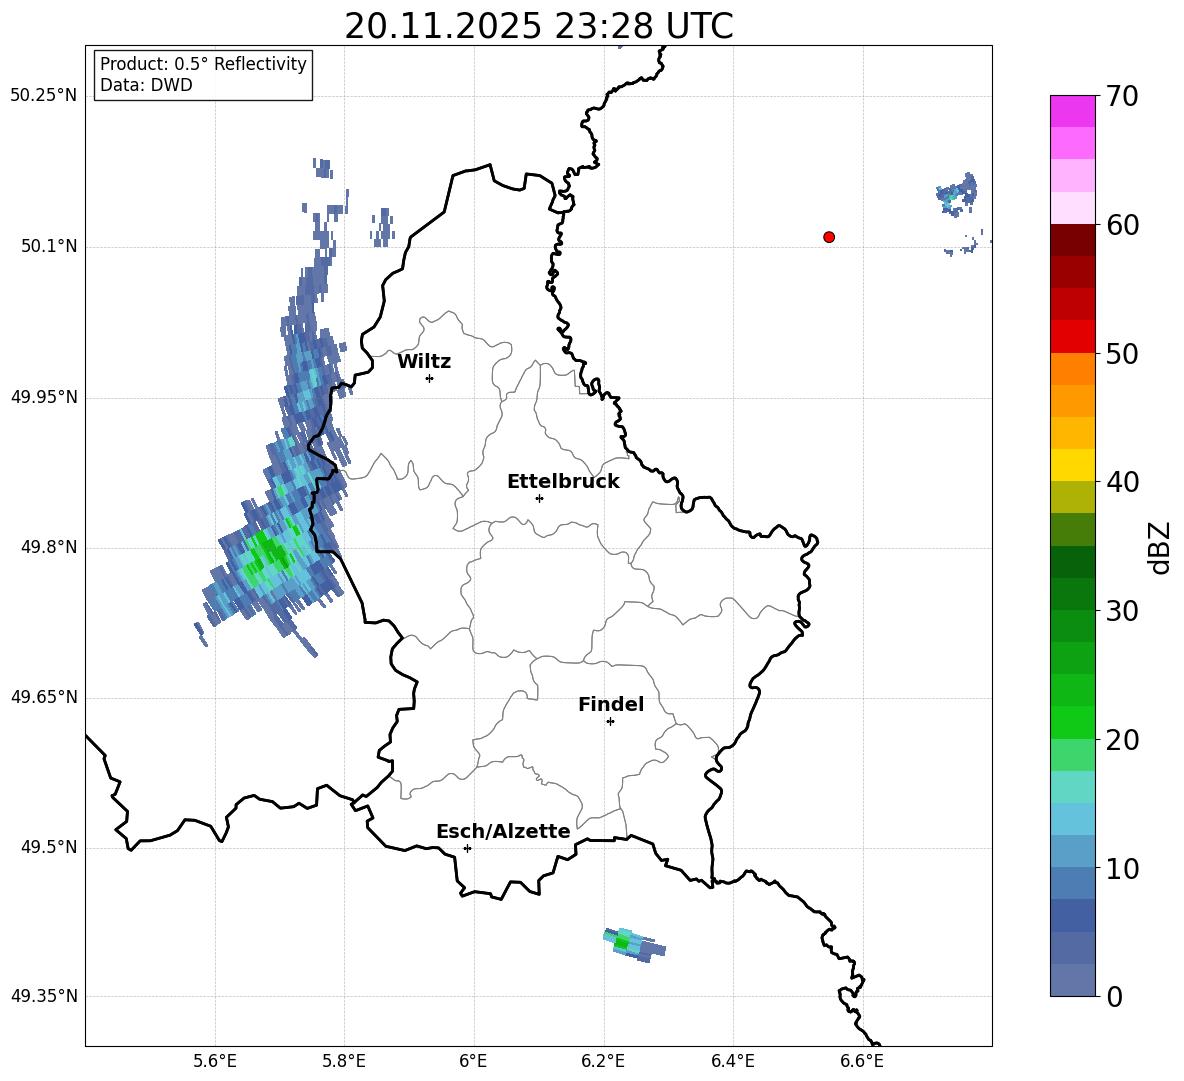Click the 49.5°N latitude label
This screenshot has width=1184, height=1081.
[49, 847]
